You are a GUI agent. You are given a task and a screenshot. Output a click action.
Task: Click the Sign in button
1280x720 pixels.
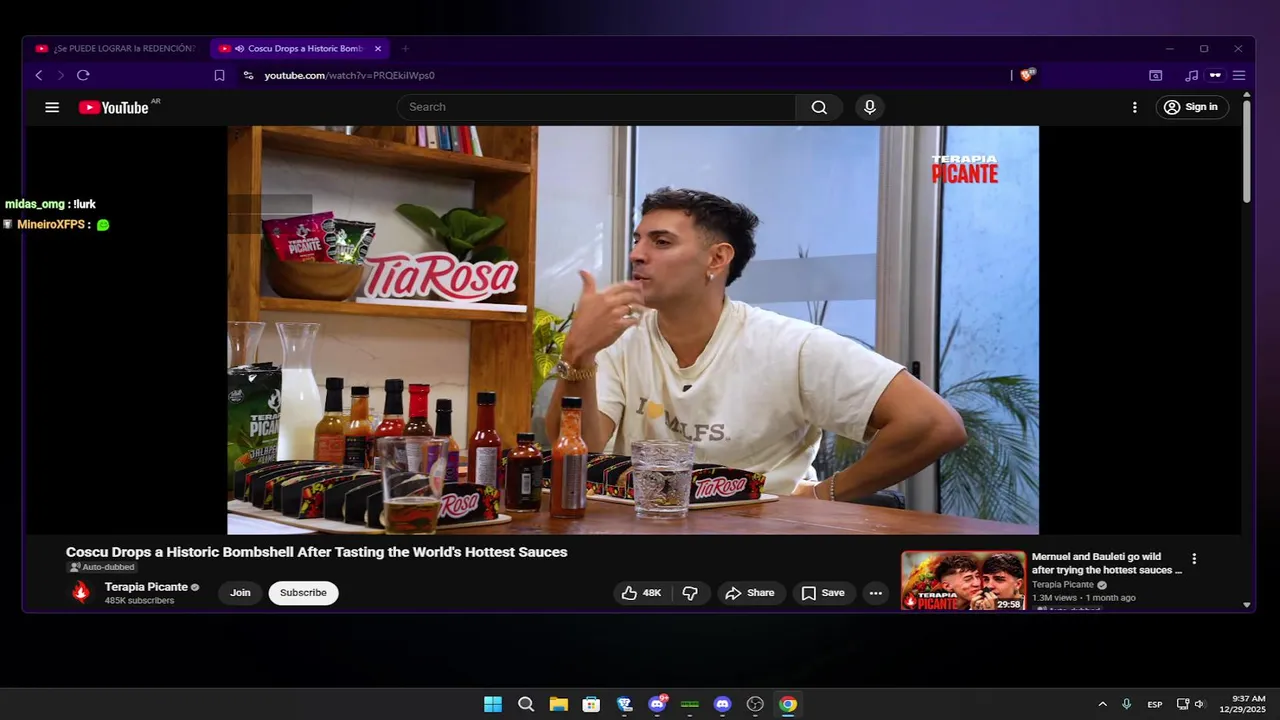(1192, 107)
